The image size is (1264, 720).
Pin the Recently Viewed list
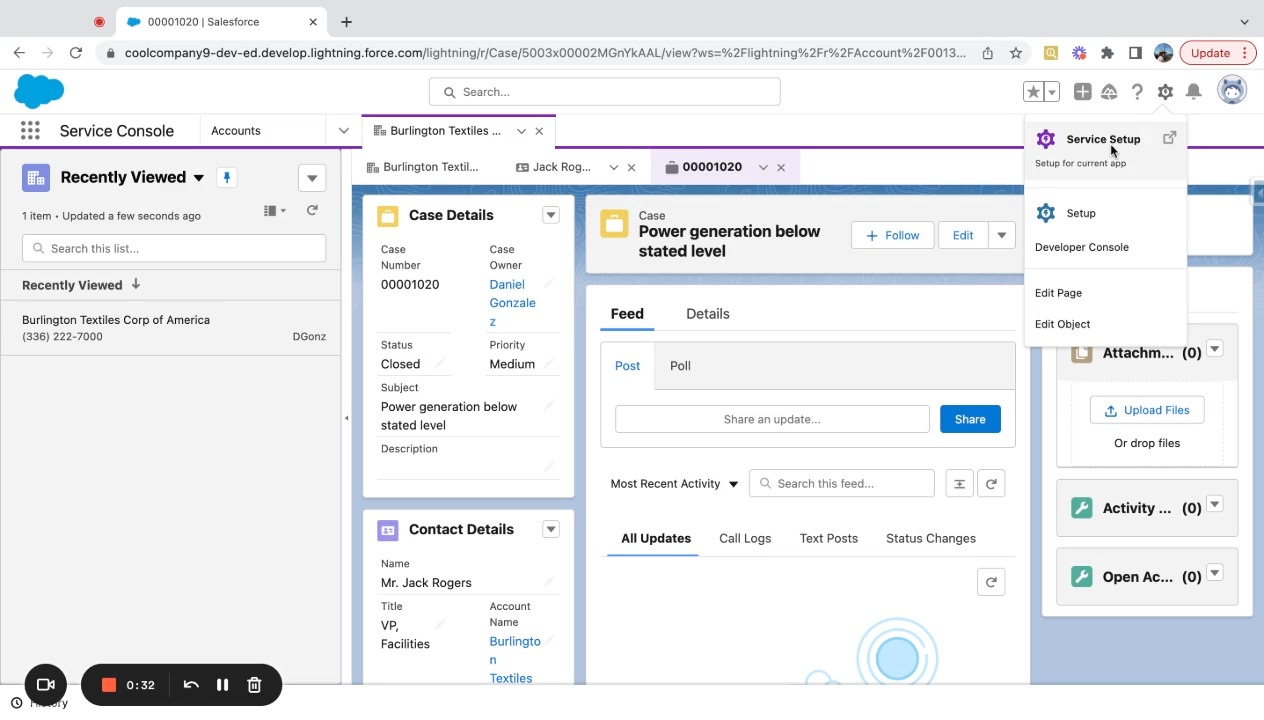227,178
